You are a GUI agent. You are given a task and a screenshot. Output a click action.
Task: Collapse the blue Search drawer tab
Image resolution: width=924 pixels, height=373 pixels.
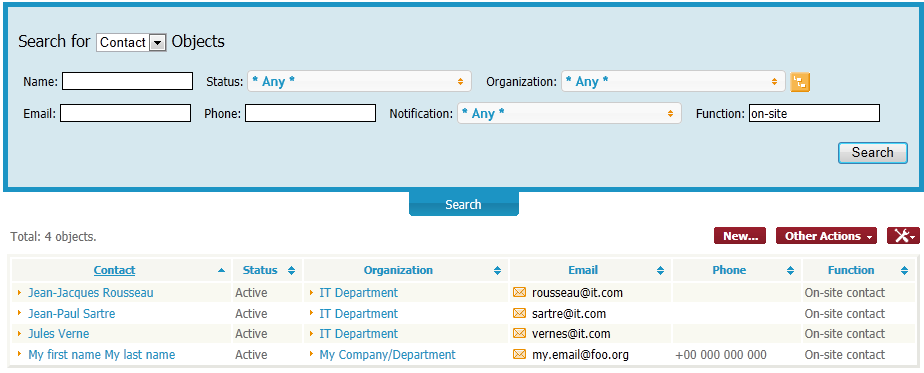[464, 204]
